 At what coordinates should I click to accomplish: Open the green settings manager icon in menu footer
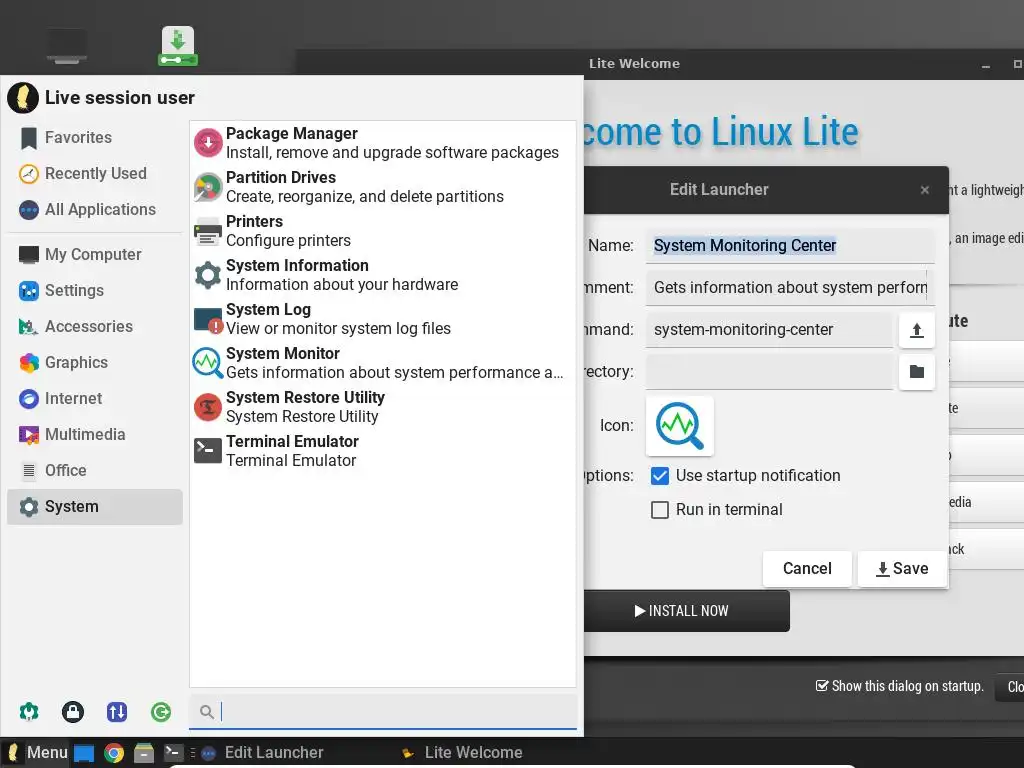click(29, 712)
